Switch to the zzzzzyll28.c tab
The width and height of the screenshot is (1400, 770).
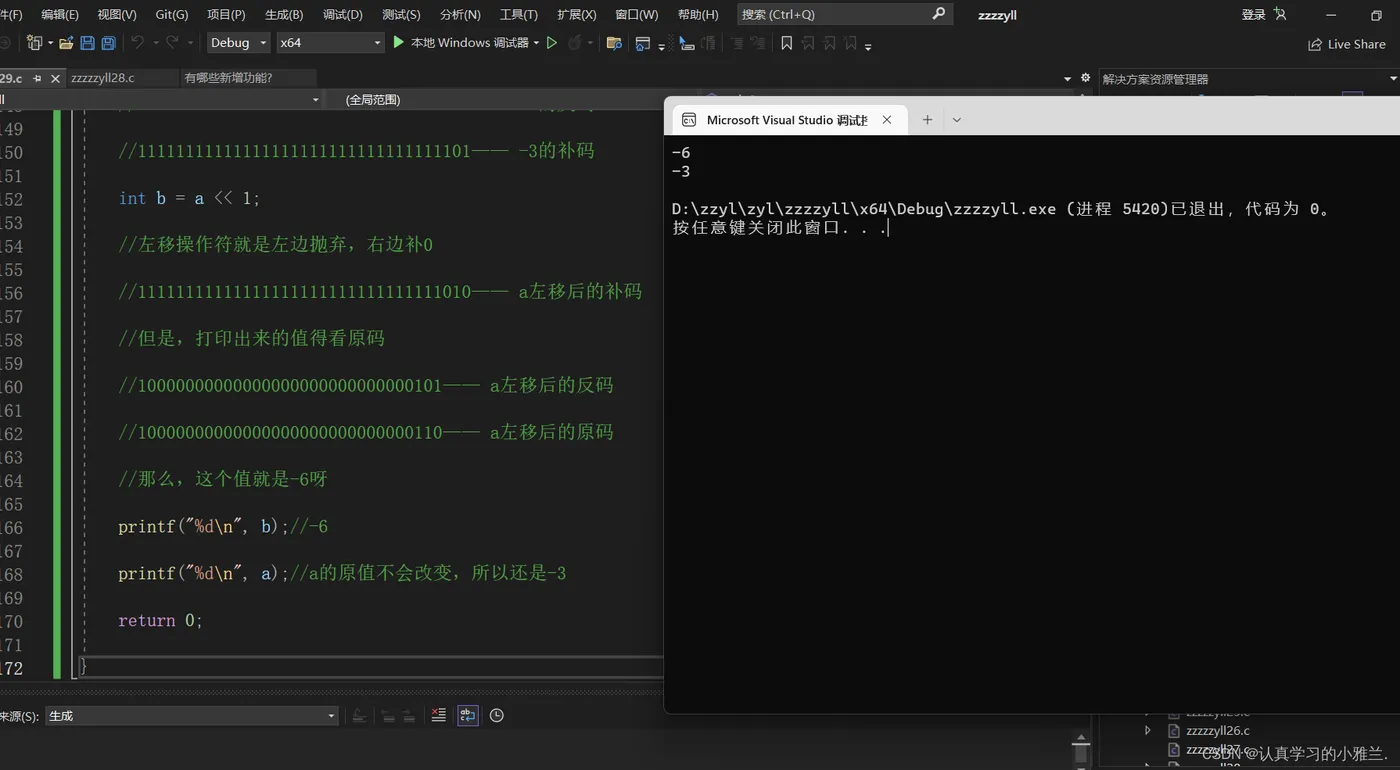tap(103, 78)
